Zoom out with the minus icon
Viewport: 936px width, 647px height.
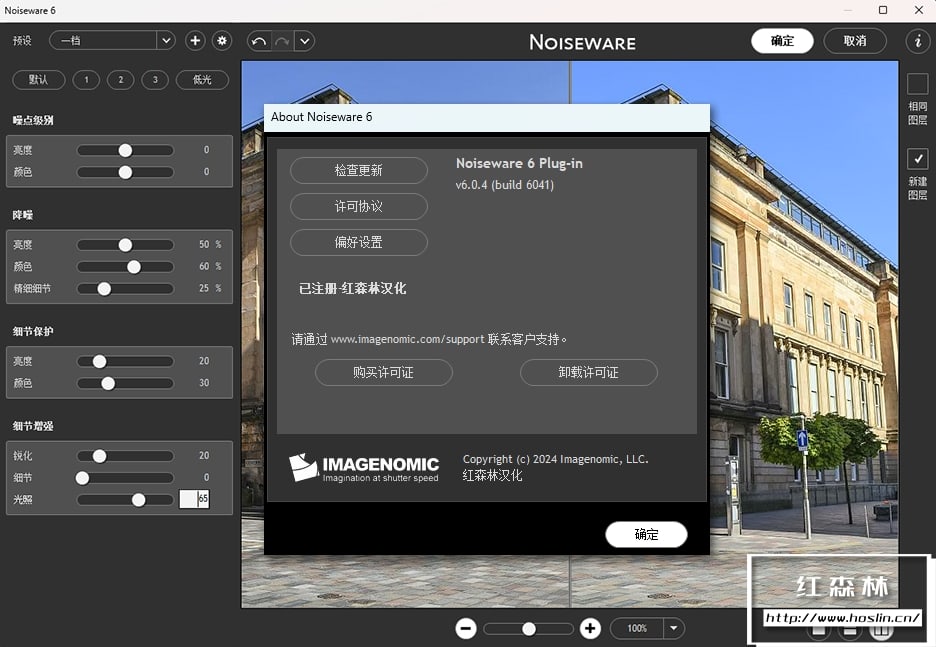[466, 628]
